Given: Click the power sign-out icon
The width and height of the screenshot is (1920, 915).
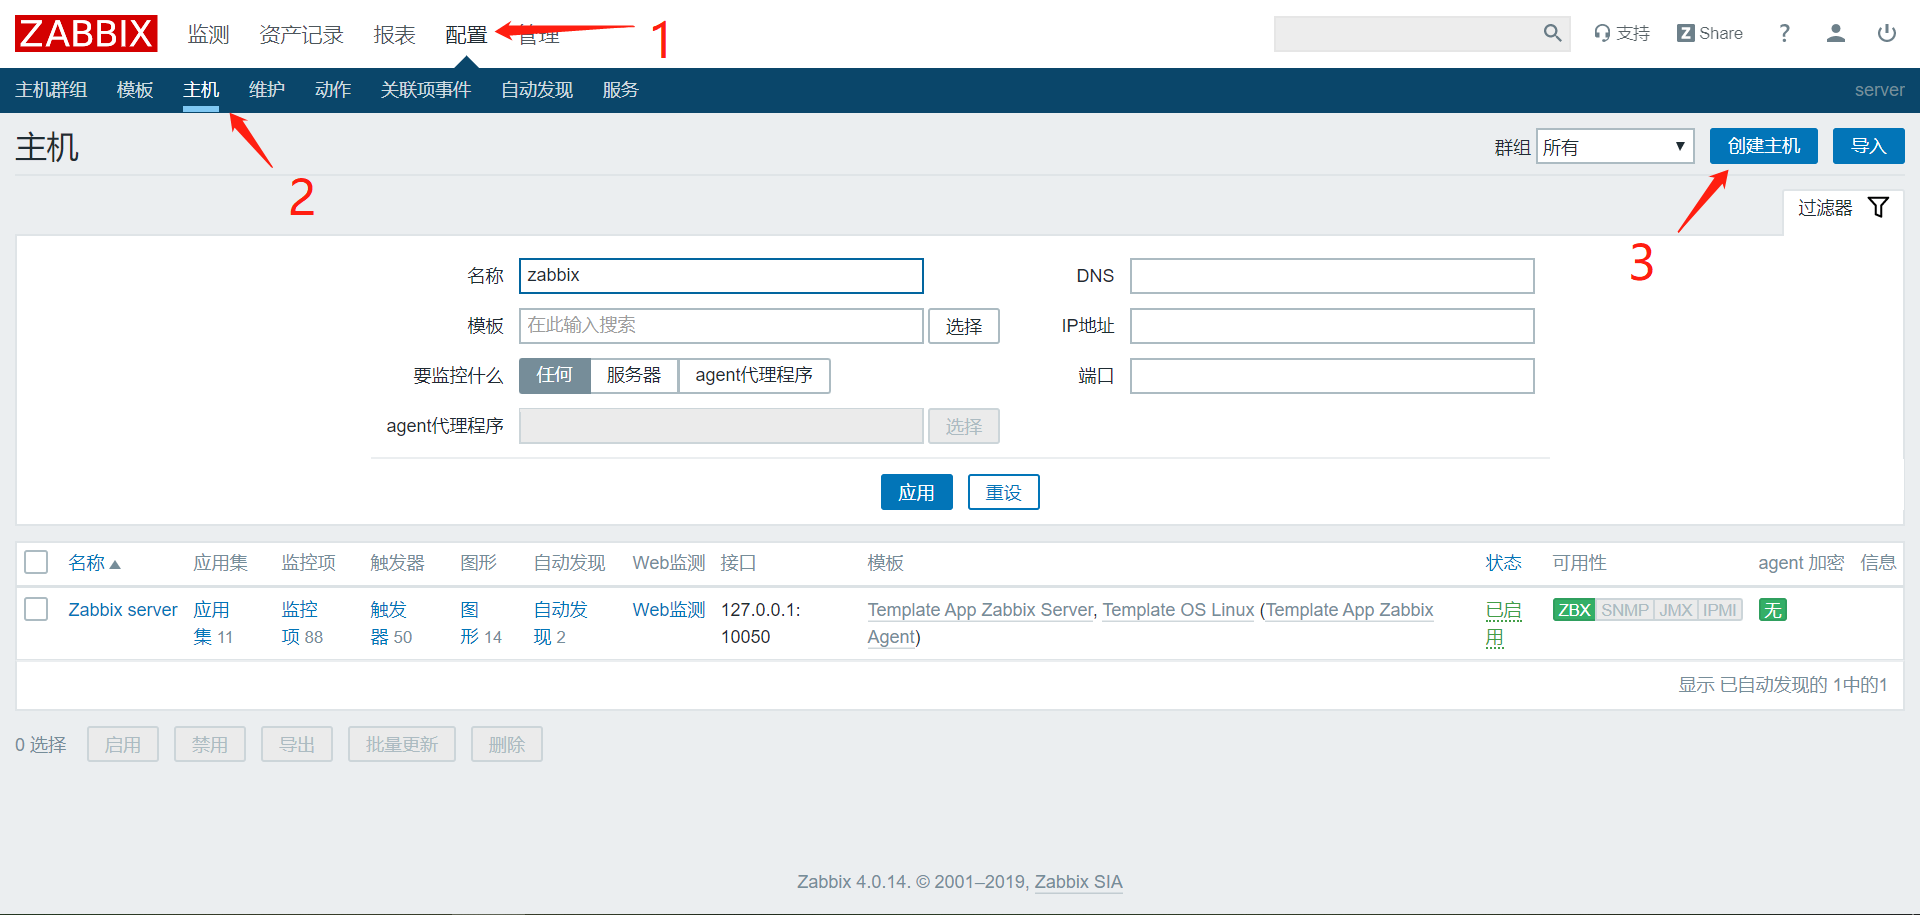Looking at the screenshot, I should [x=1887, y=33].
